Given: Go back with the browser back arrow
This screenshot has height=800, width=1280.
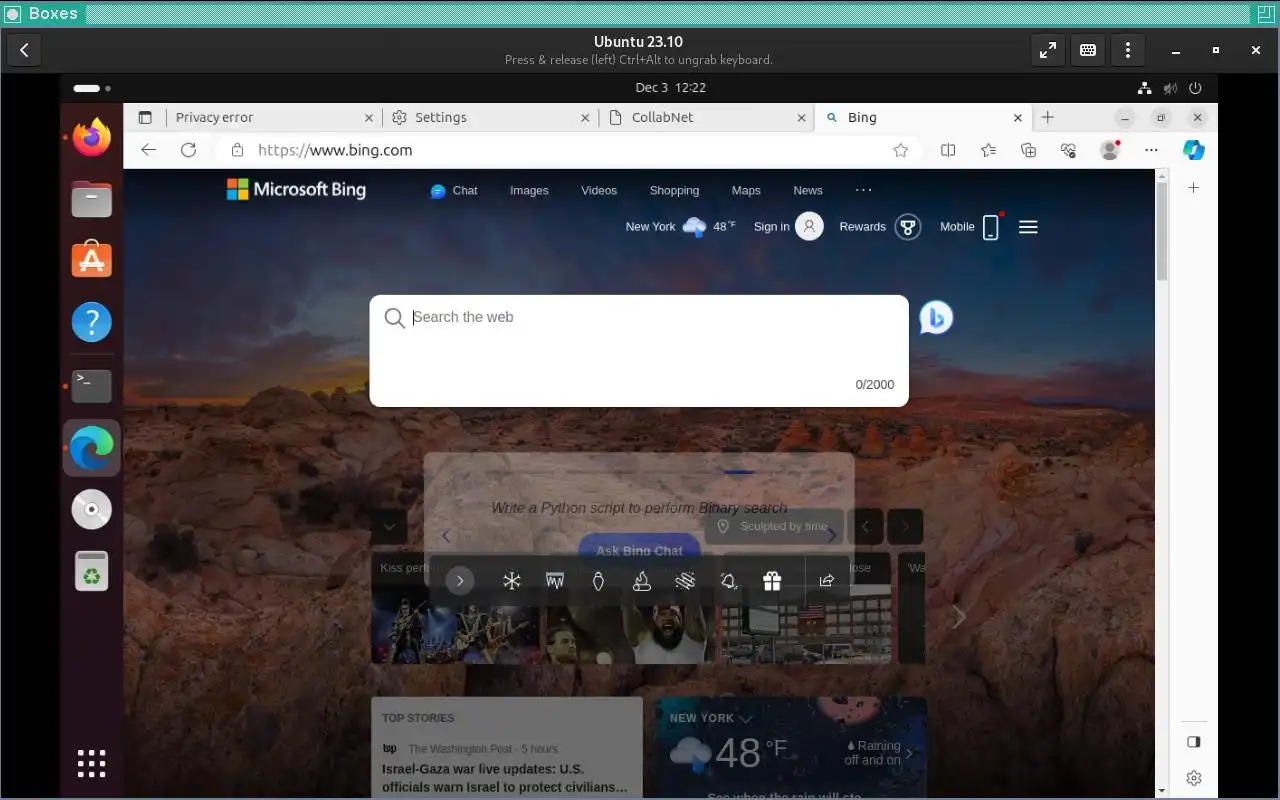Looking at the screenshot, I should coord(149,150).
